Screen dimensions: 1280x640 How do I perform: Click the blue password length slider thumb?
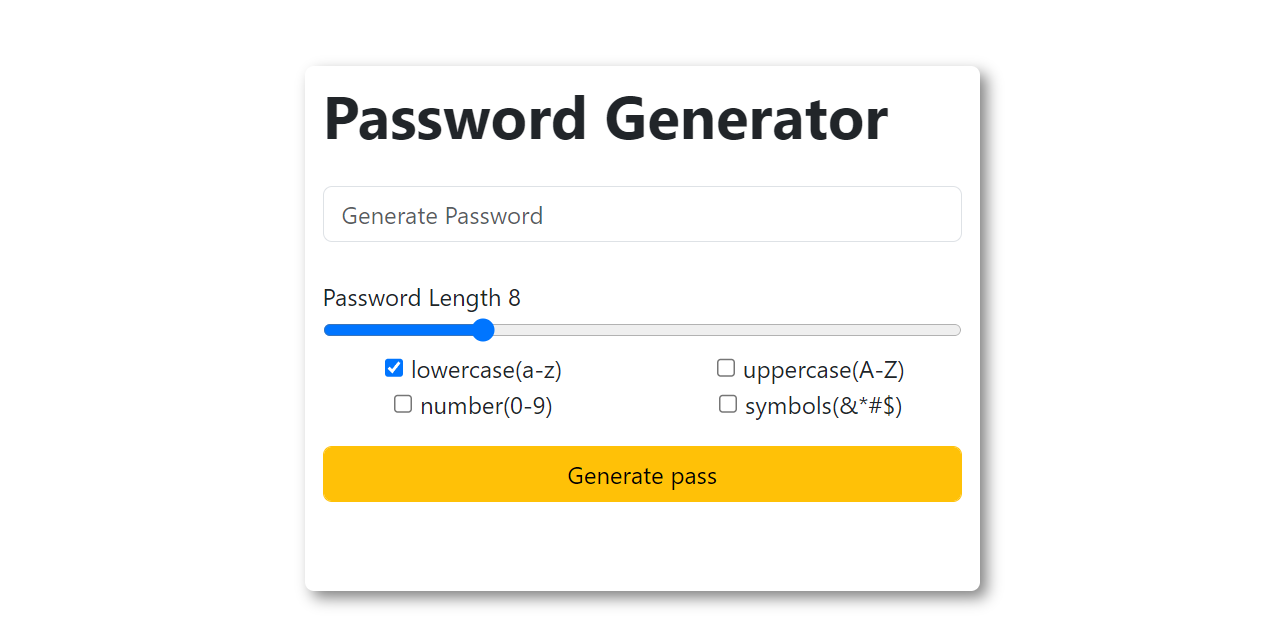(483, 330)
